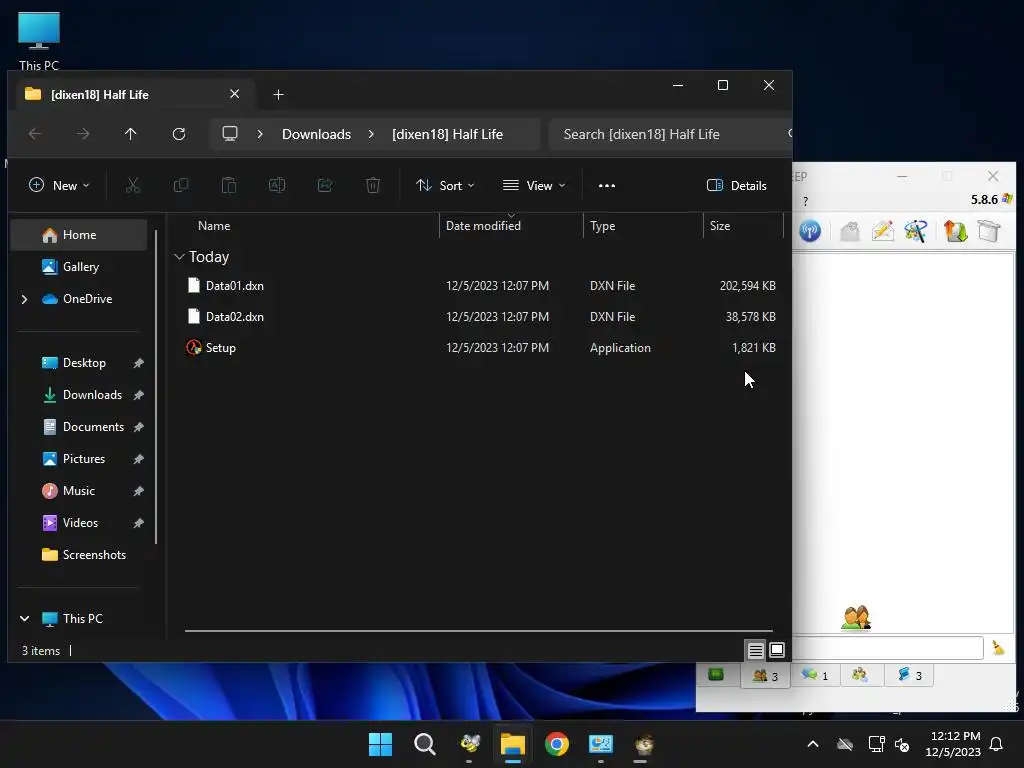Open taskbar Search
Image resolution: width=1024 pixels, height=768 pixels.
[x=424, y=744]
